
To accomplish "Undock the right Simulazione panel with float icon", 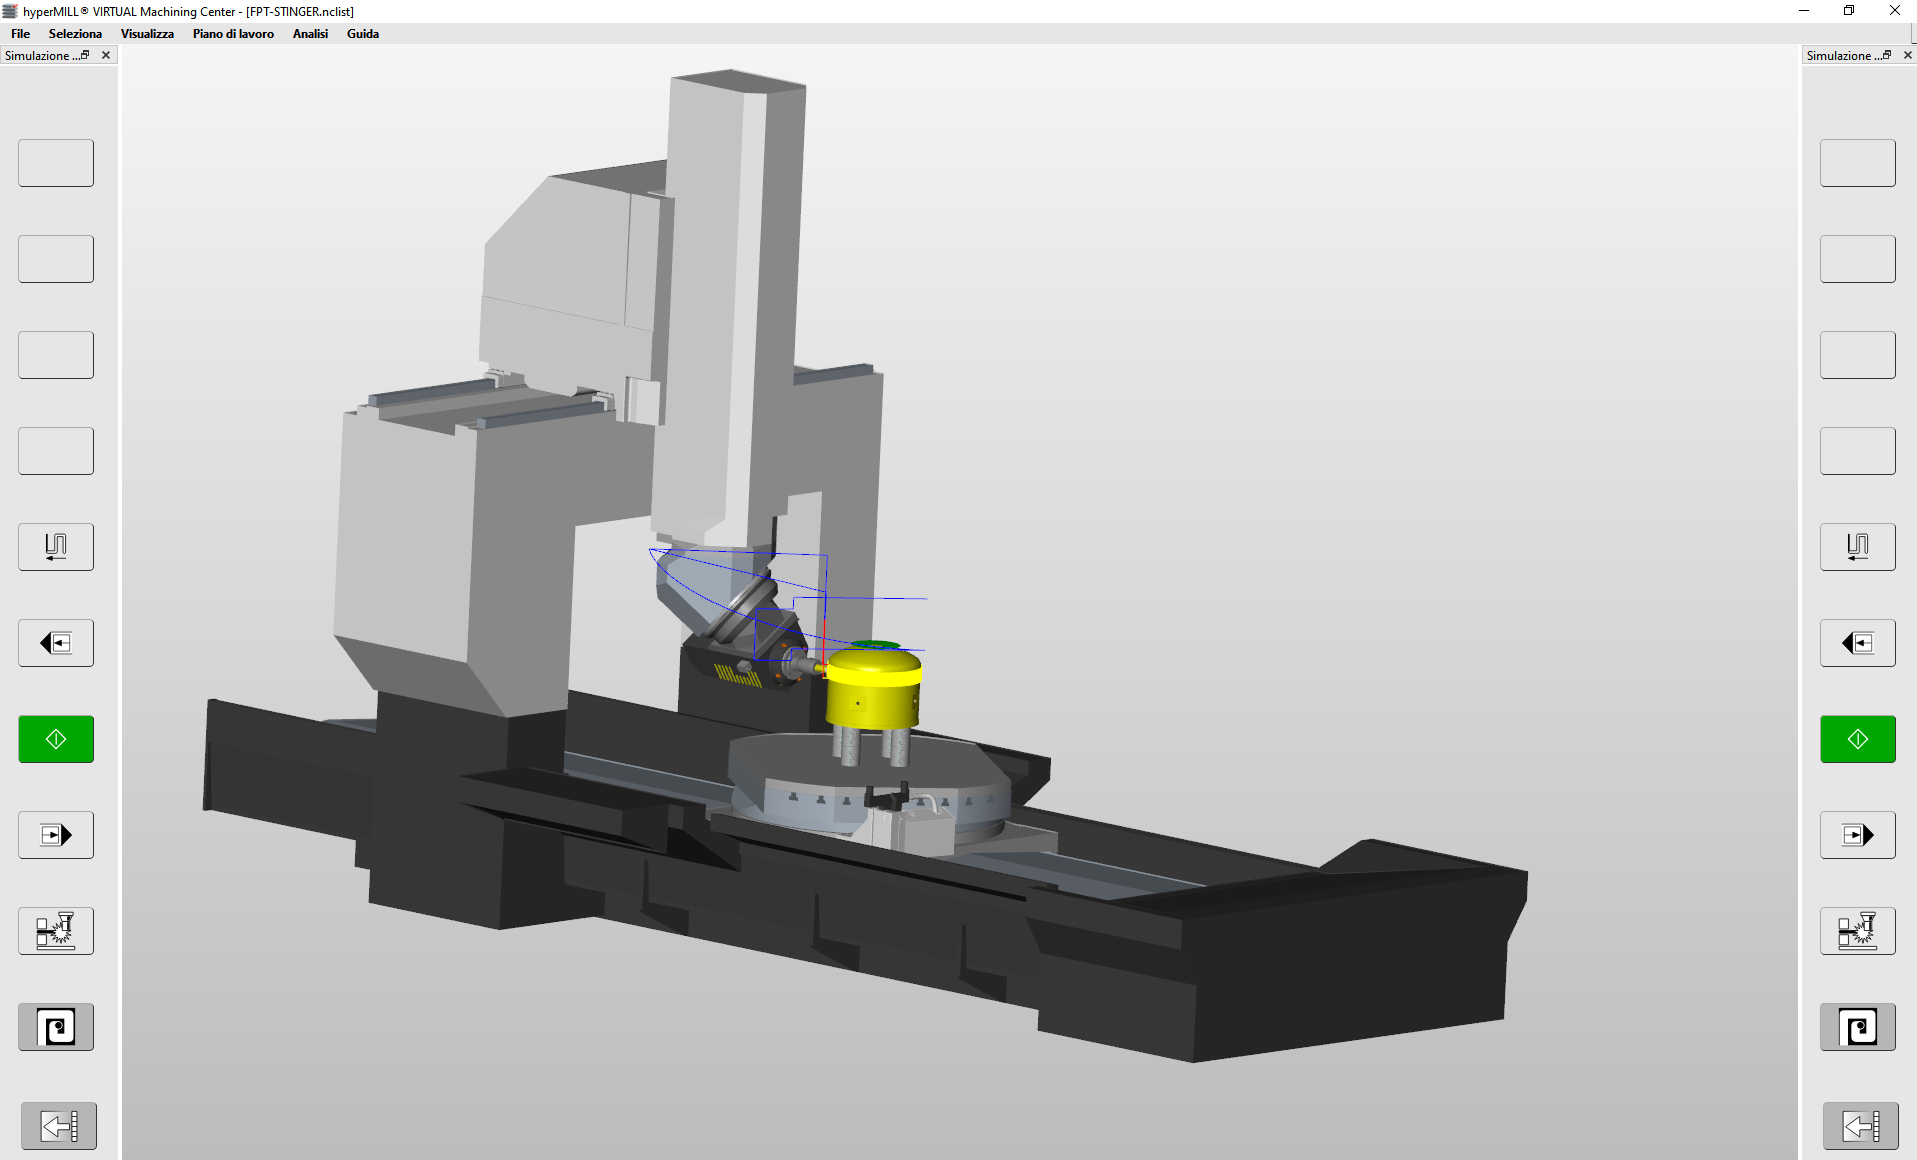I will tap(1887, 55).
